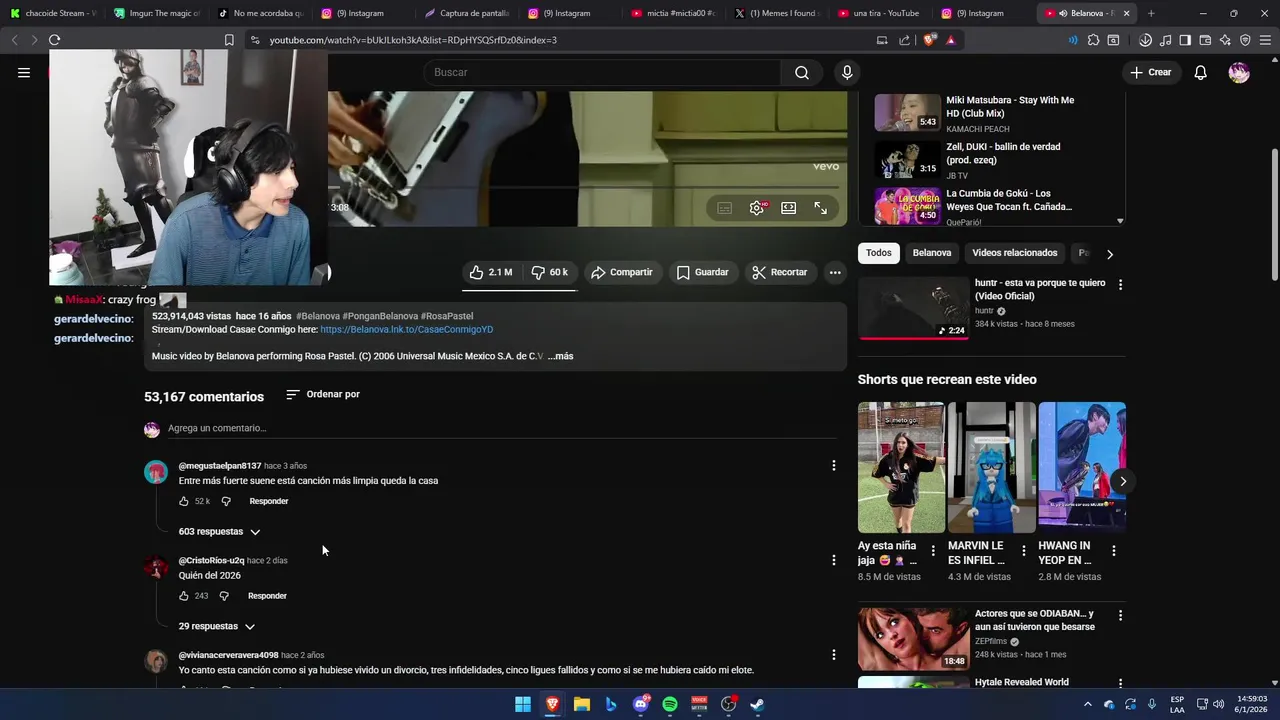
Task: Open options for @megustaelpan8137 comment
Action: pyautogui.click(x=833, y=465)
